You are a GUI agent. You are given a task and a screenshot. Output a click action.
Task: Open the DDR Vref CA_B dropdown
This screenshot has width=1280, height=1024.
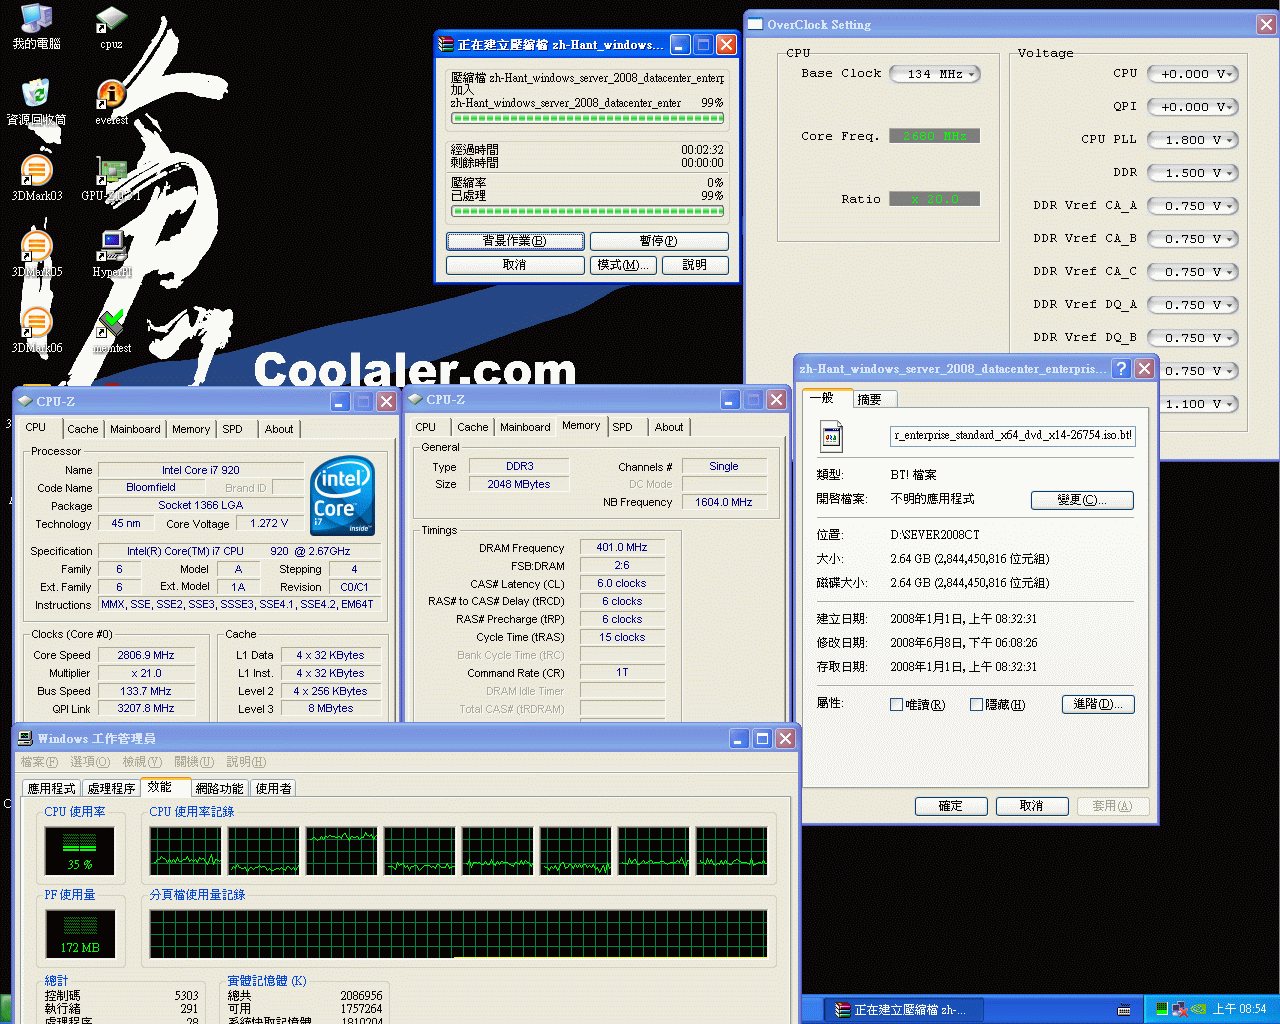[1193, 239]
